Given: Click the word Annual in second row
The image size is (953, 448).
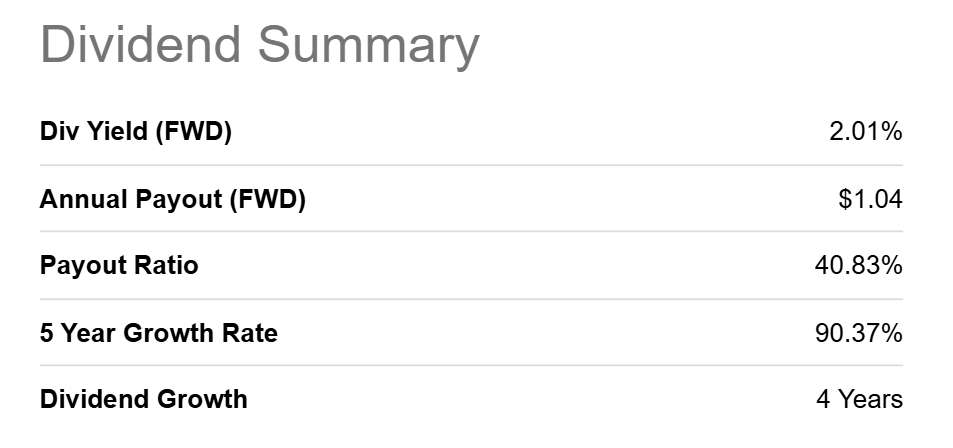Looking at the screenshot, I should [x=83, y=199].
